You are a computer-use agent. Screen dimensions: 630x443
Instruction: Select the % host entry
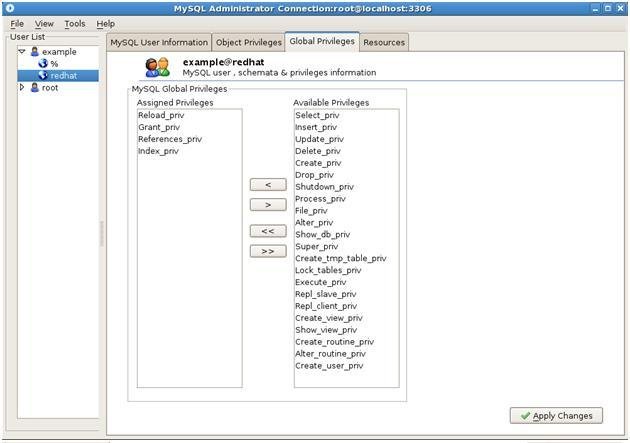pos(54,64)
